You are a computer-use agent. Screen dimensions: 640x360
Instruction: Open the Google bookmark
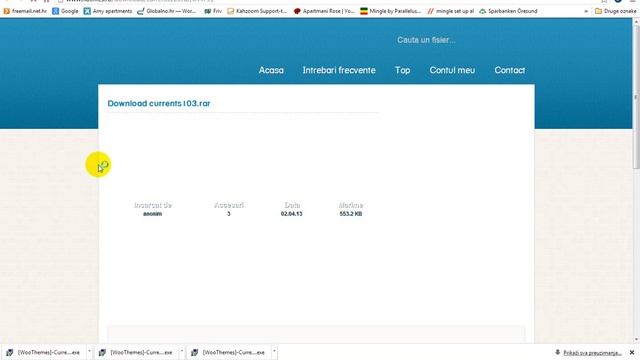[65, 11]
